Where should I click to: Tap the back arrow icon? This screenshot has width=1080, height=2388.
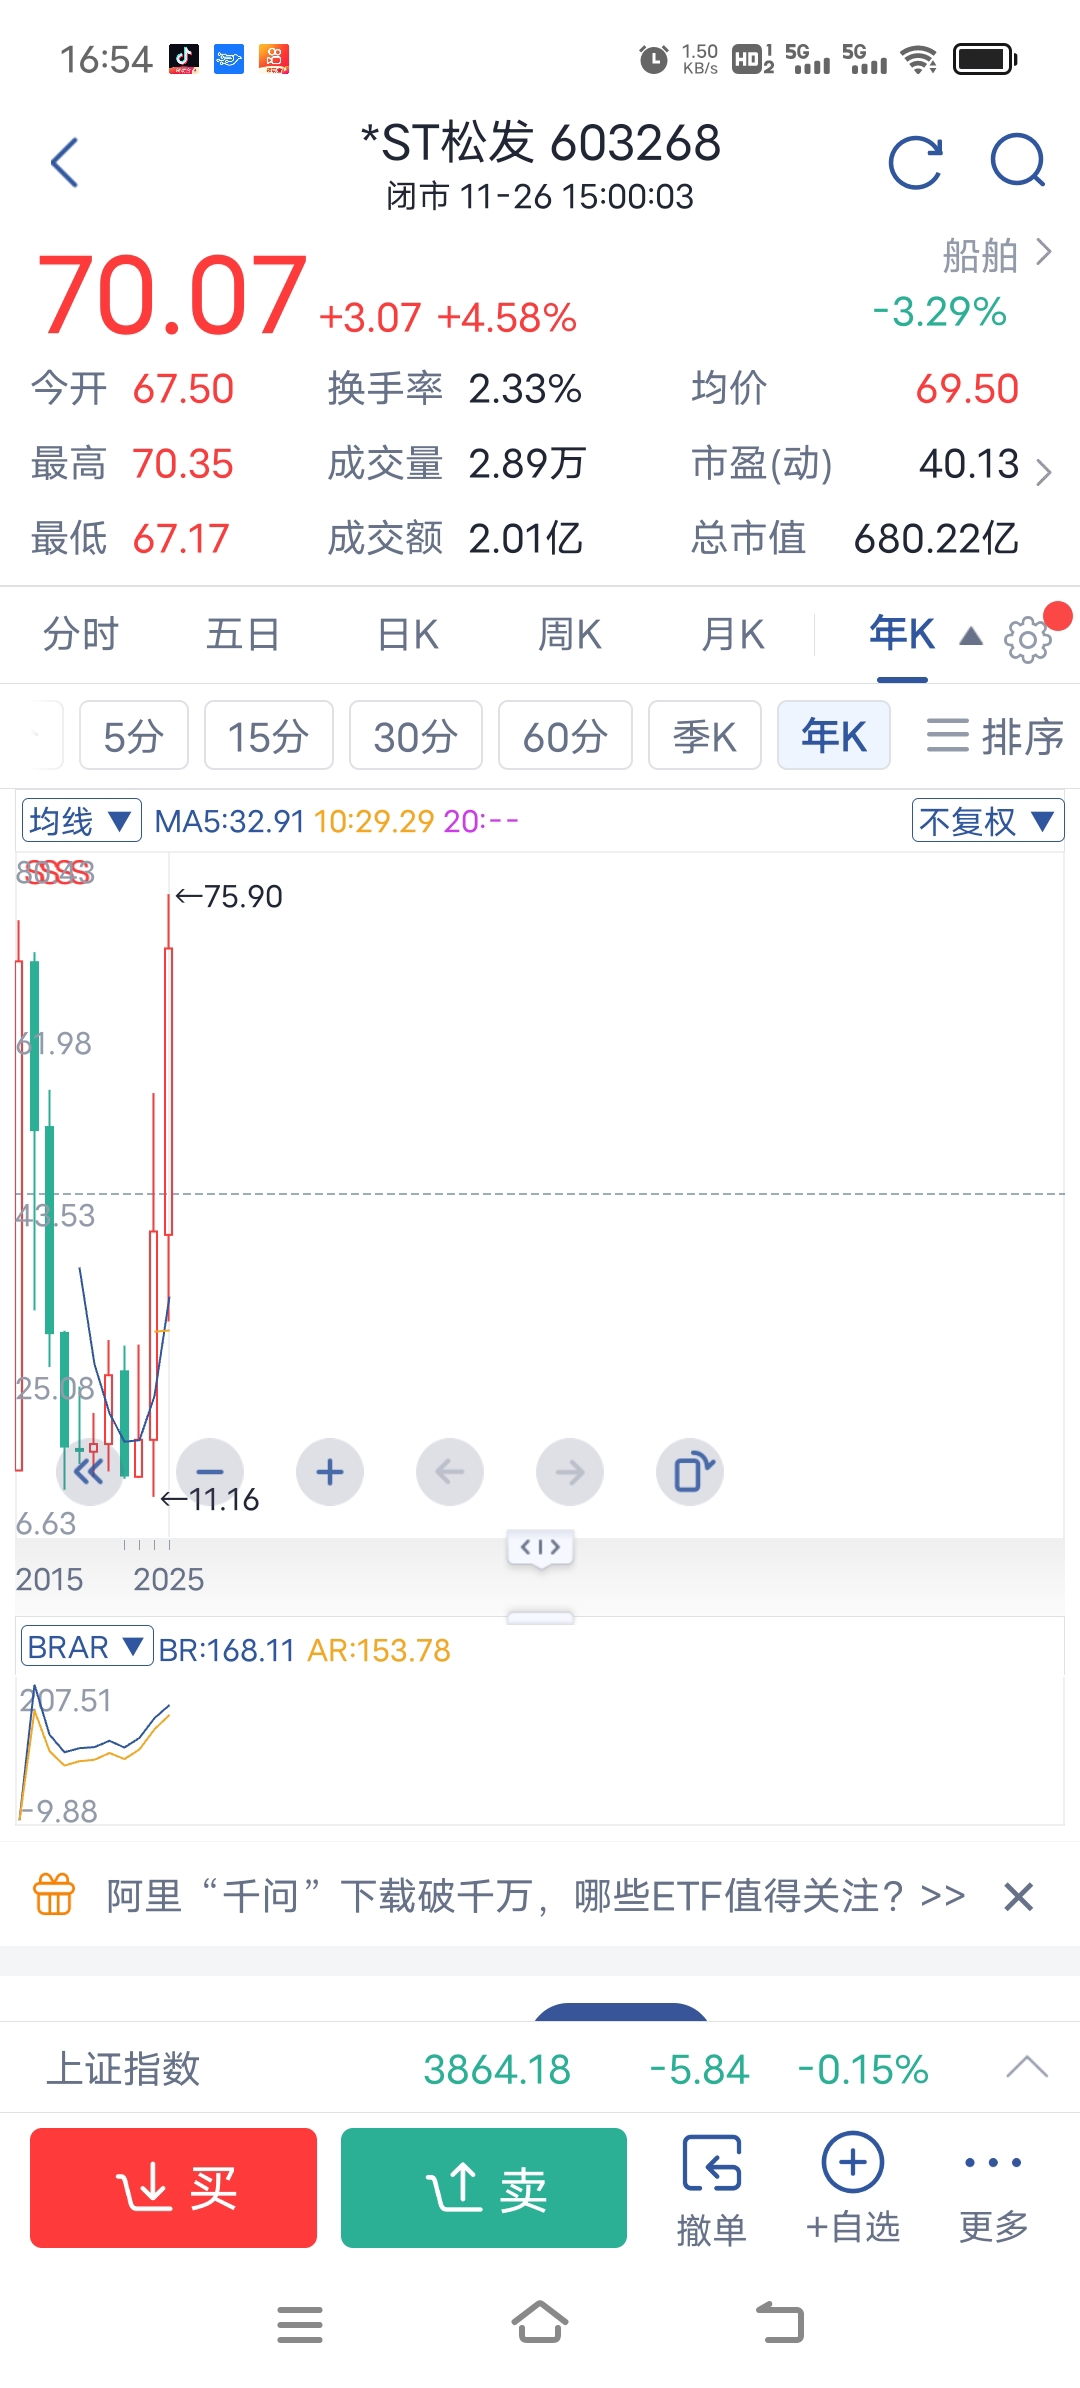65,162
